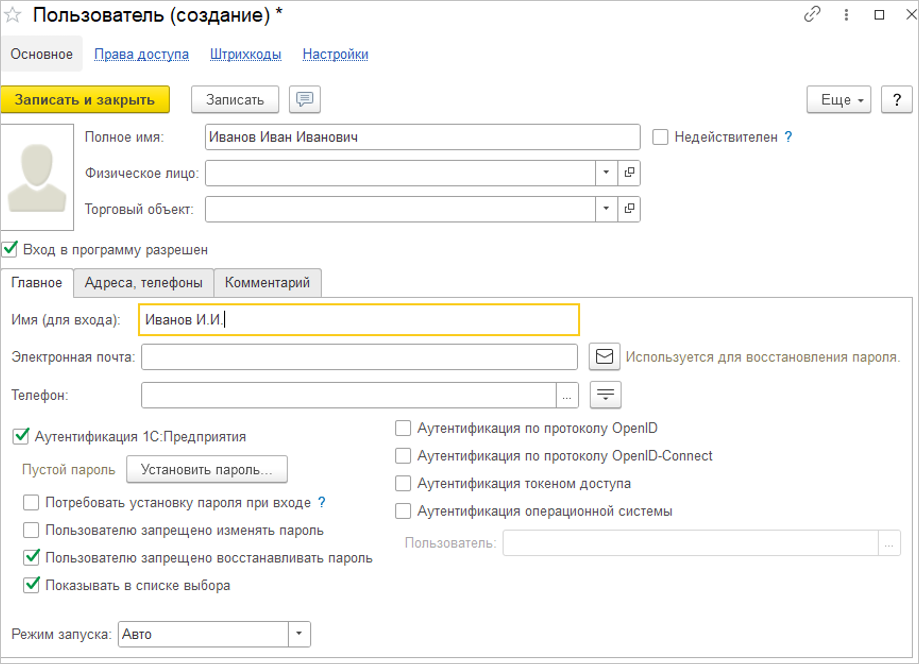Click the Установить пароль button

pos(207,469)
